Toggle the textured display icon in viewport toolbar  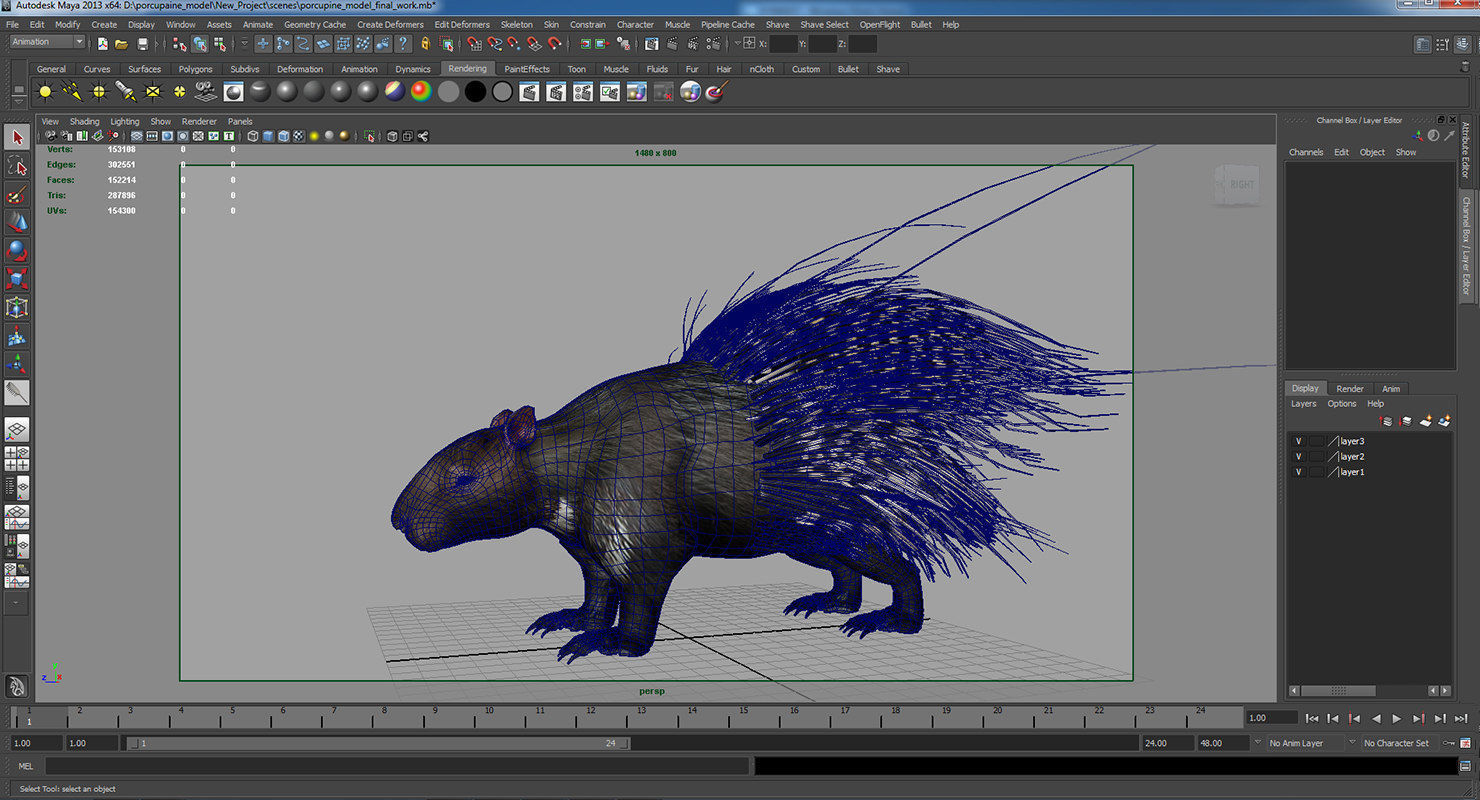[x=298, y=136]
